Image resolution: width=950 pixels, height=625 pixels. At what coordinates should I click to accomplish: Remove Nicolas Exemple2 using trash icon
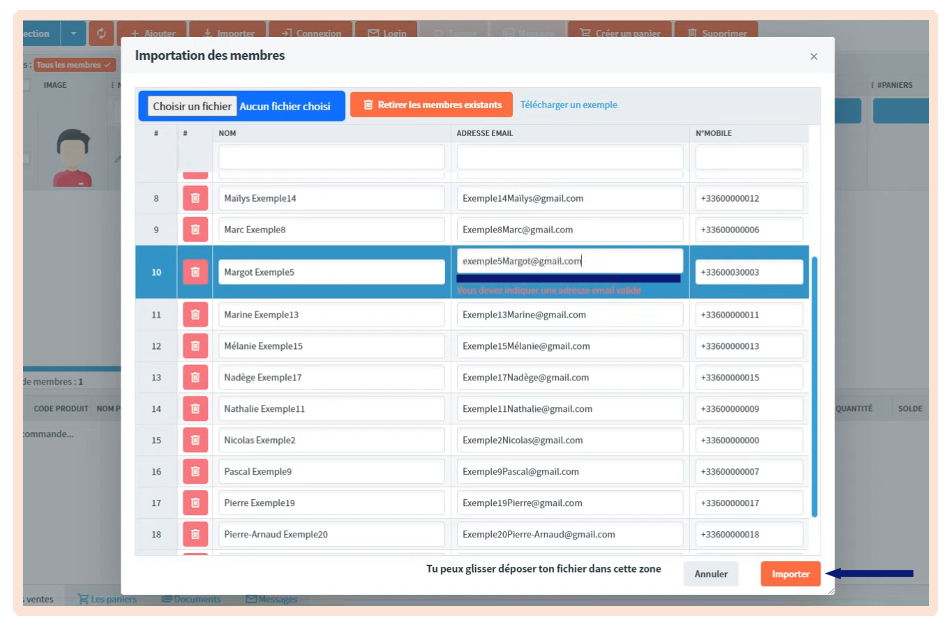pyautogui.click(x=195, y=440)
